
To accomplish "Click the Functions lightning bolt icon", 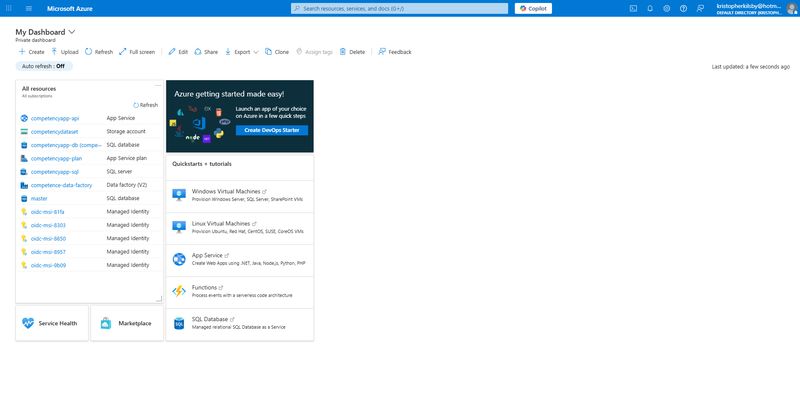I will 179,291.
